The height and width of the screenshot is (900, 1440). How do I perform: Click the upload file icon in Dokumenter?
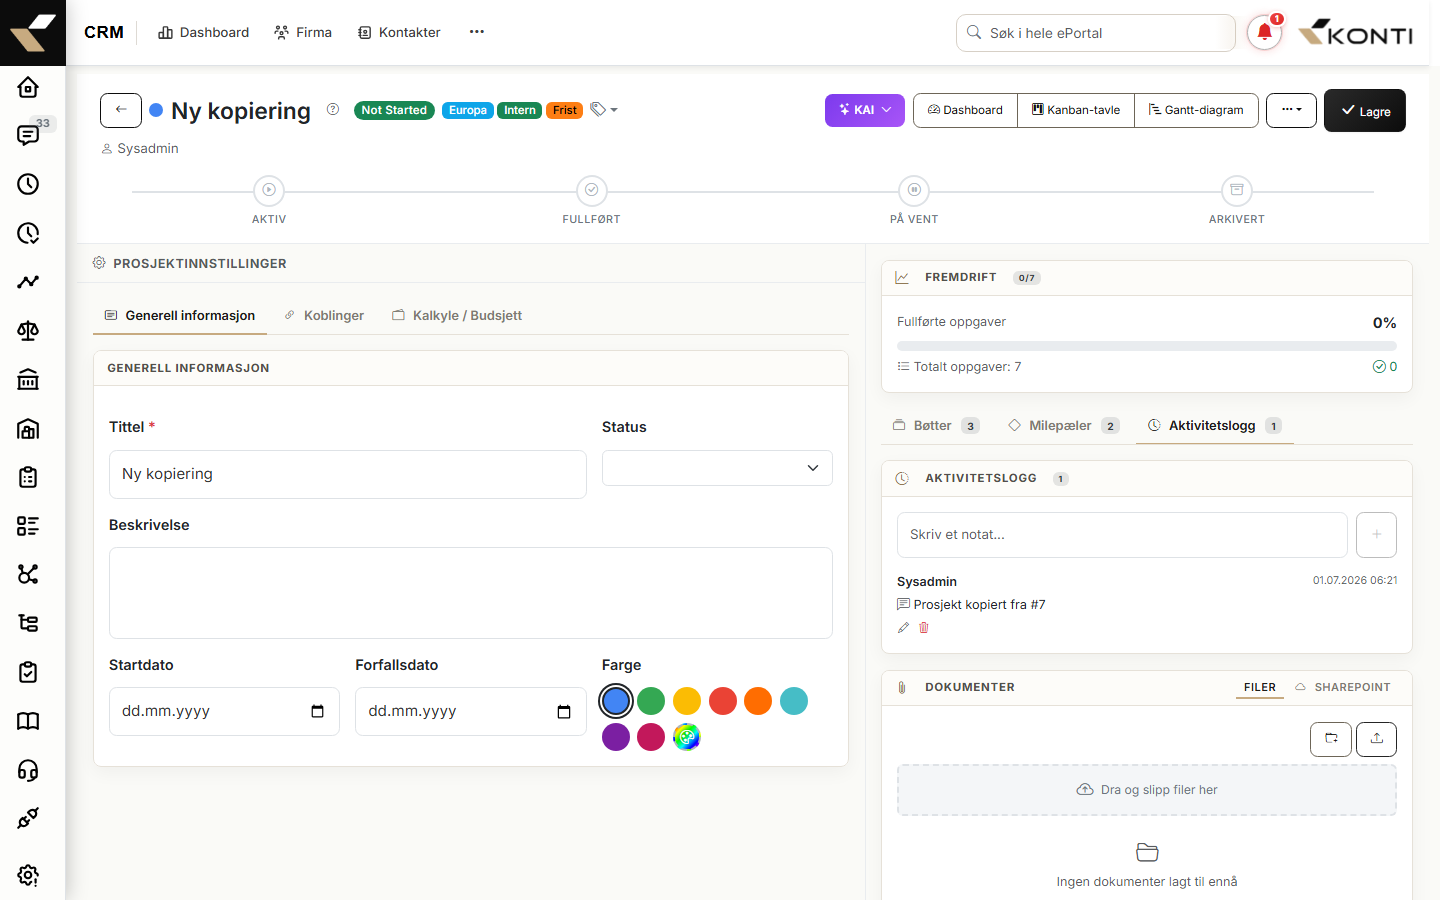[x=1376, y=739]
